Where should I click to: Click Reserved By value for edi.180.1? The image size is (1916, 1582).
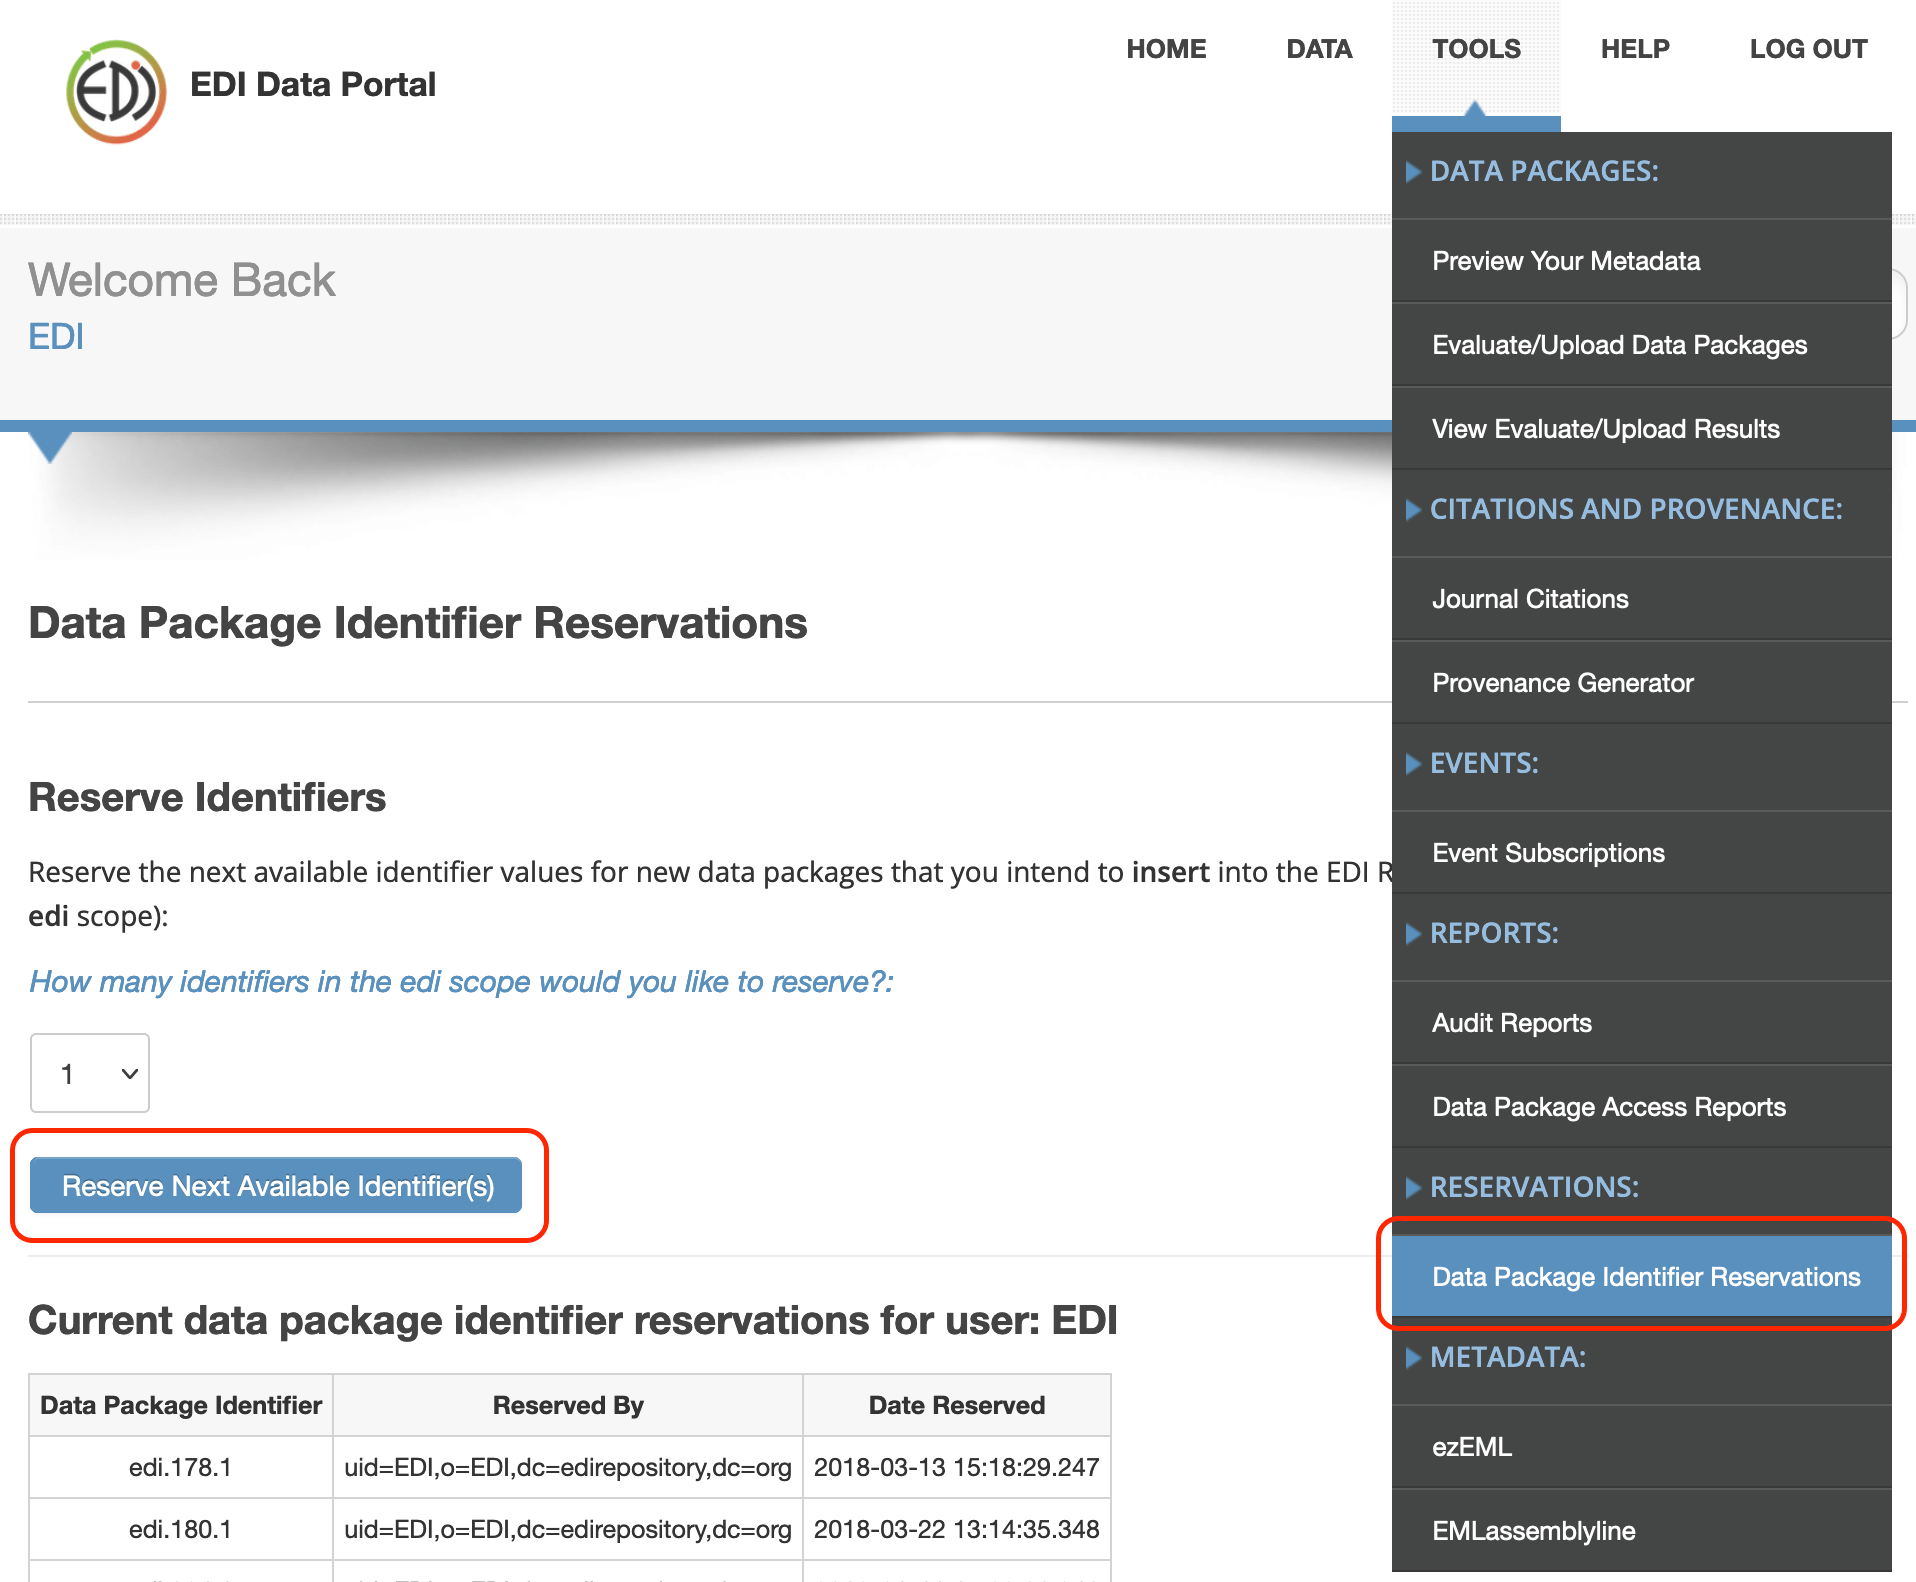[x=568, y=1529]
